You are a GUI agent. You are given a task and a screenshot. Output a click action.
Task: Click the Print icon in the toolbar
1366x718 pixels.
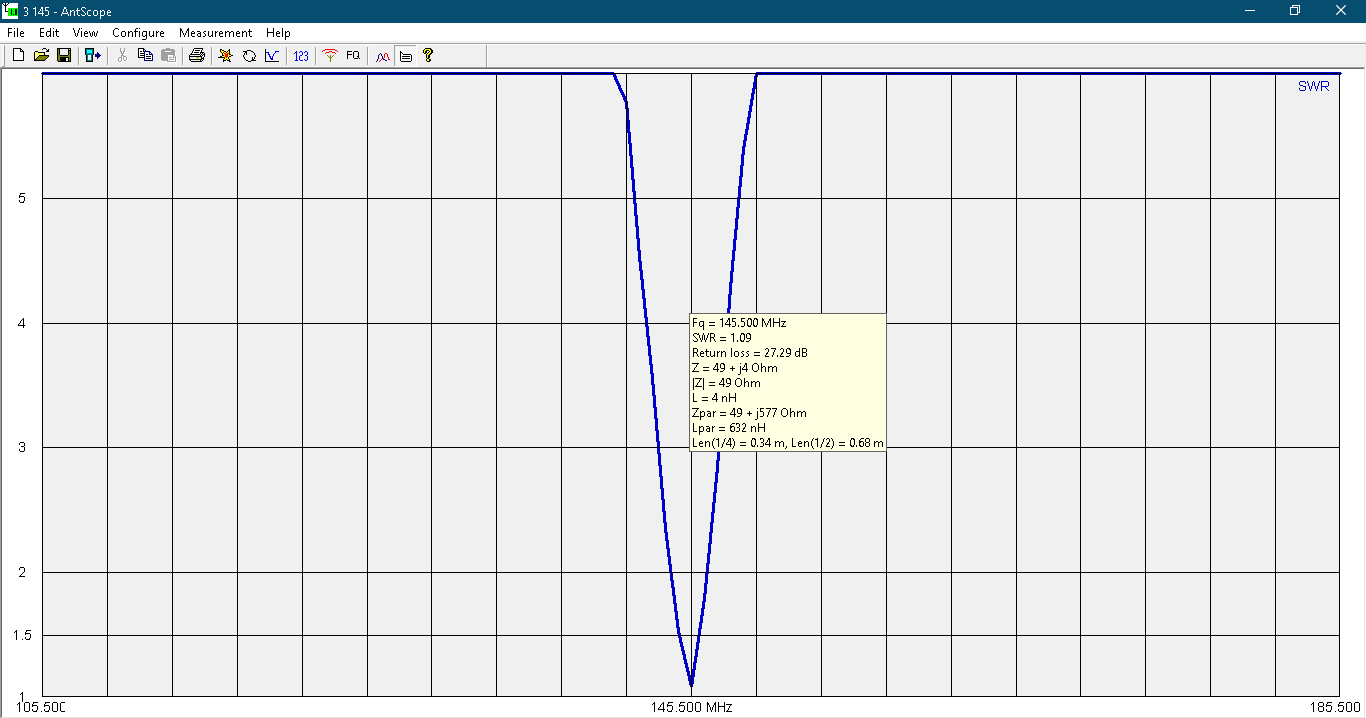click(197, 56)
